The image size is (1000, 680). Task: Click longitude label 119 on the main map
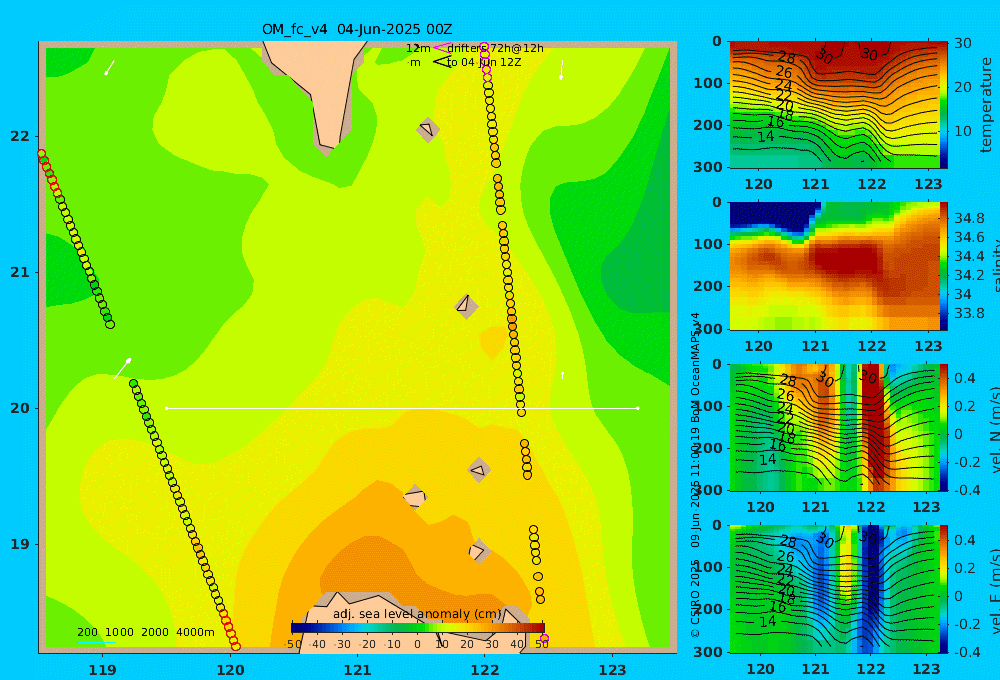pos(103,670)
